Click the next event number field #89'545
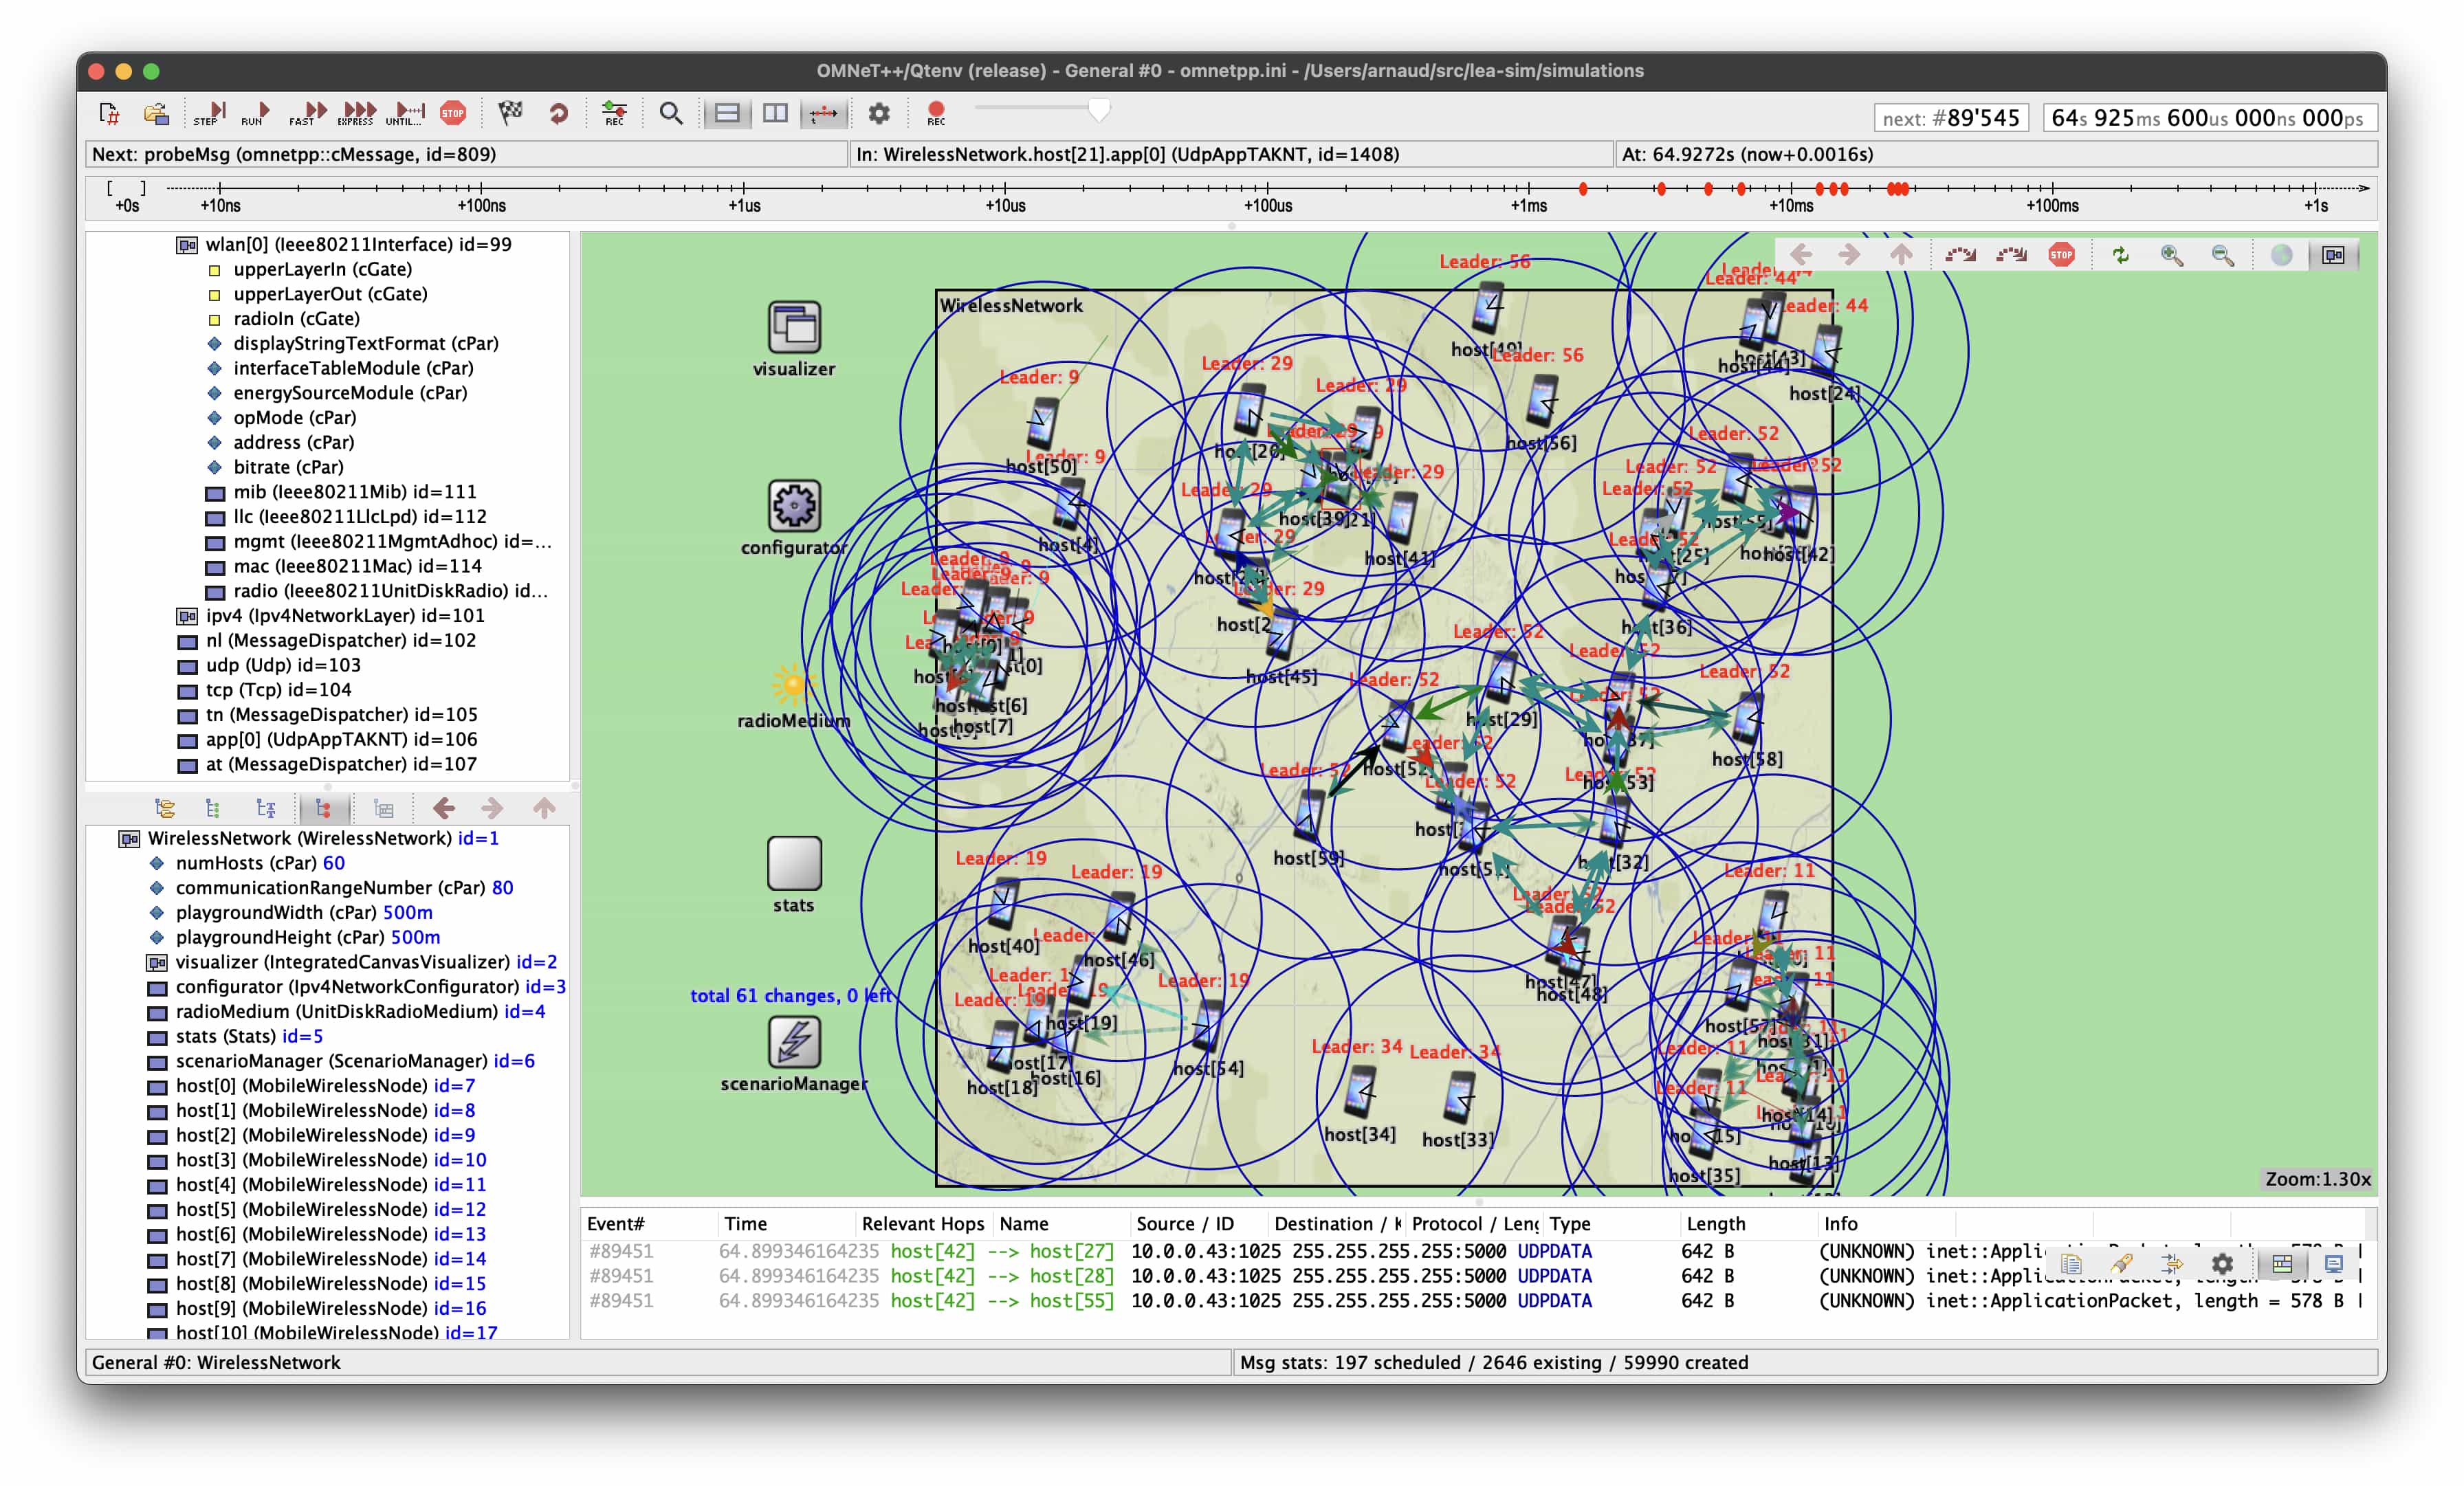 (x=1951, y=118)
